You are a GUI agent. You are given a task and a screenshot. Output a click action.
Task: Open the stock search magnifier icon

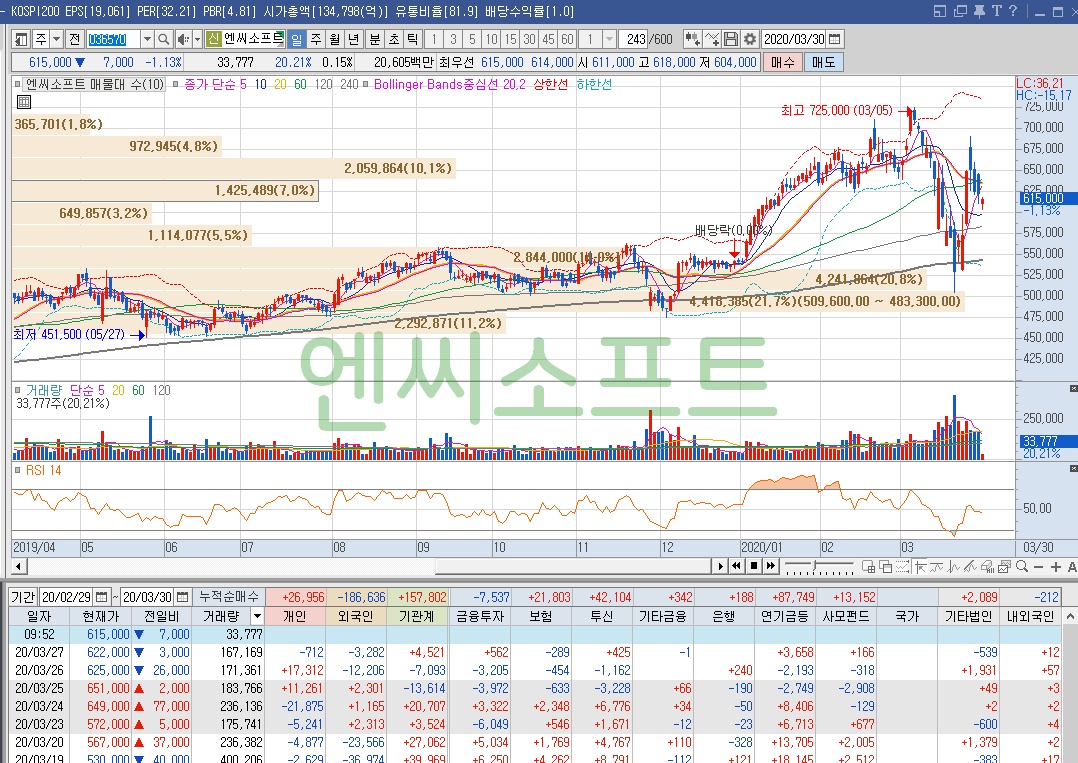(164, 39)
